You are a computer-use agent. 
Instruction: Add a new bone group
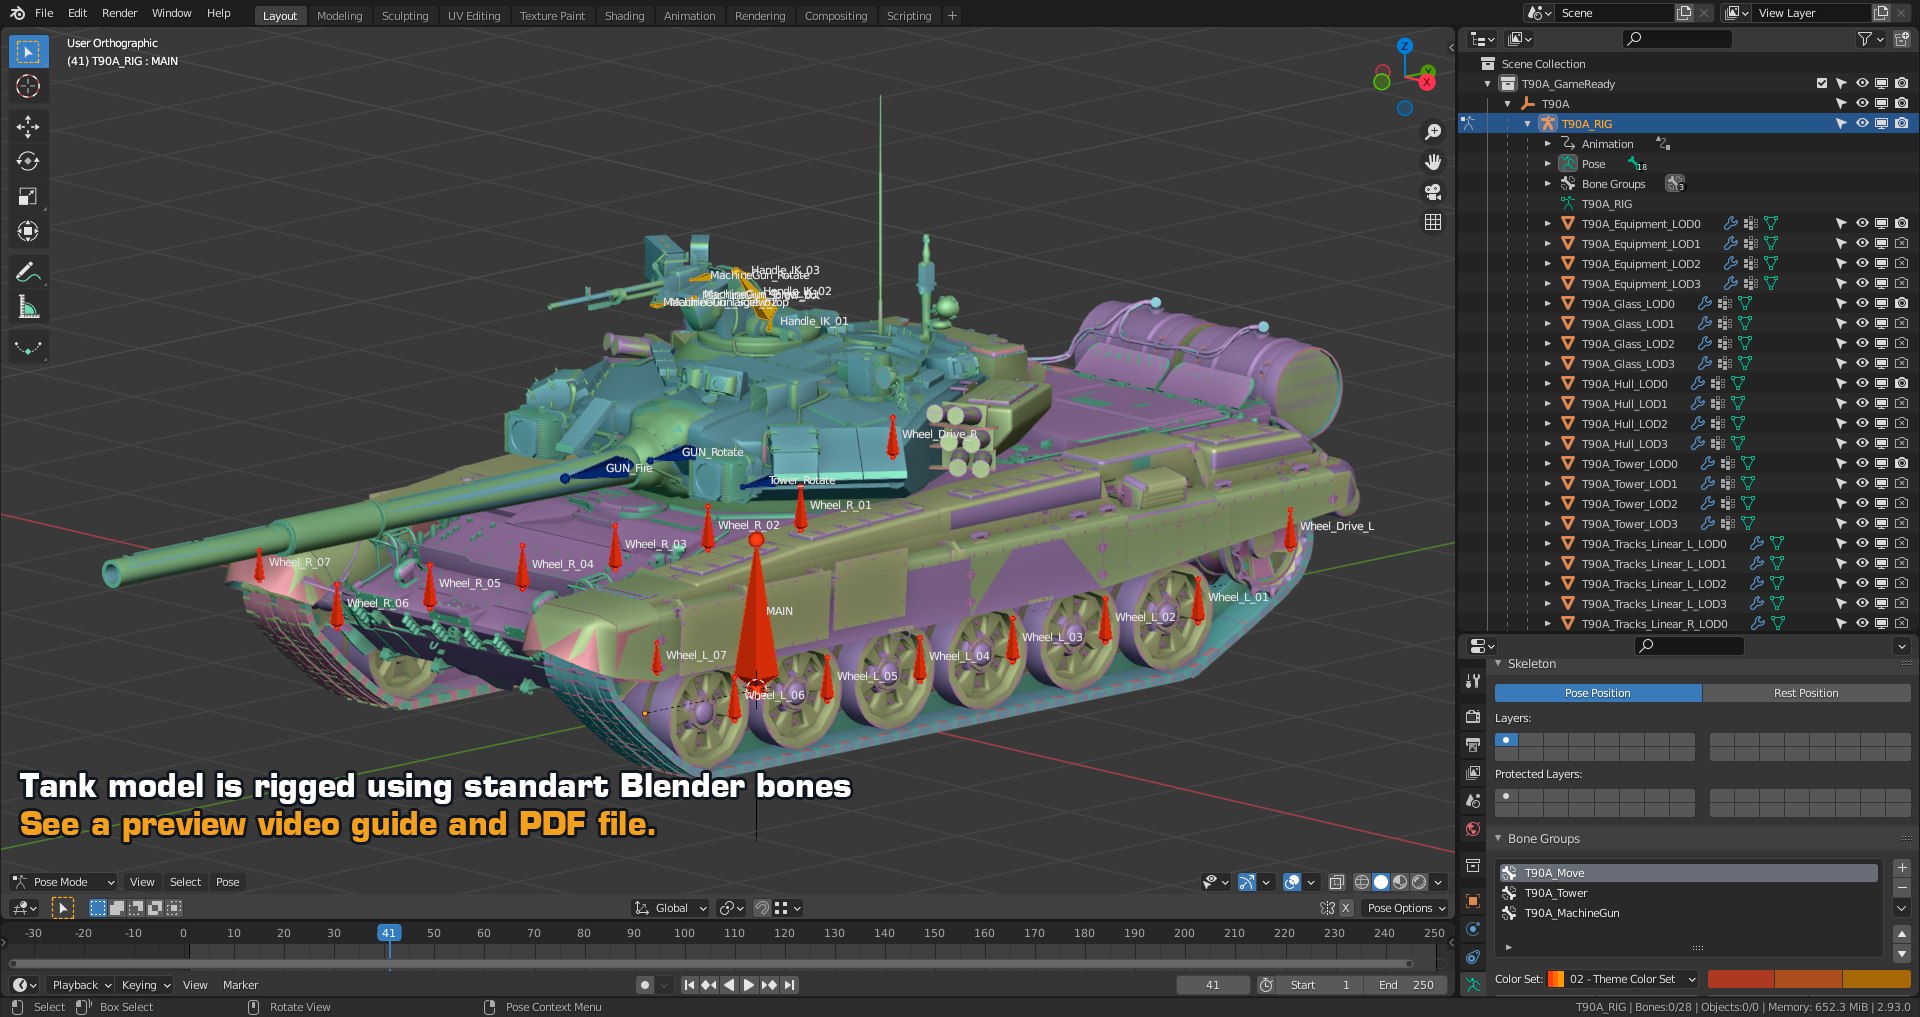pos(1902,868)
